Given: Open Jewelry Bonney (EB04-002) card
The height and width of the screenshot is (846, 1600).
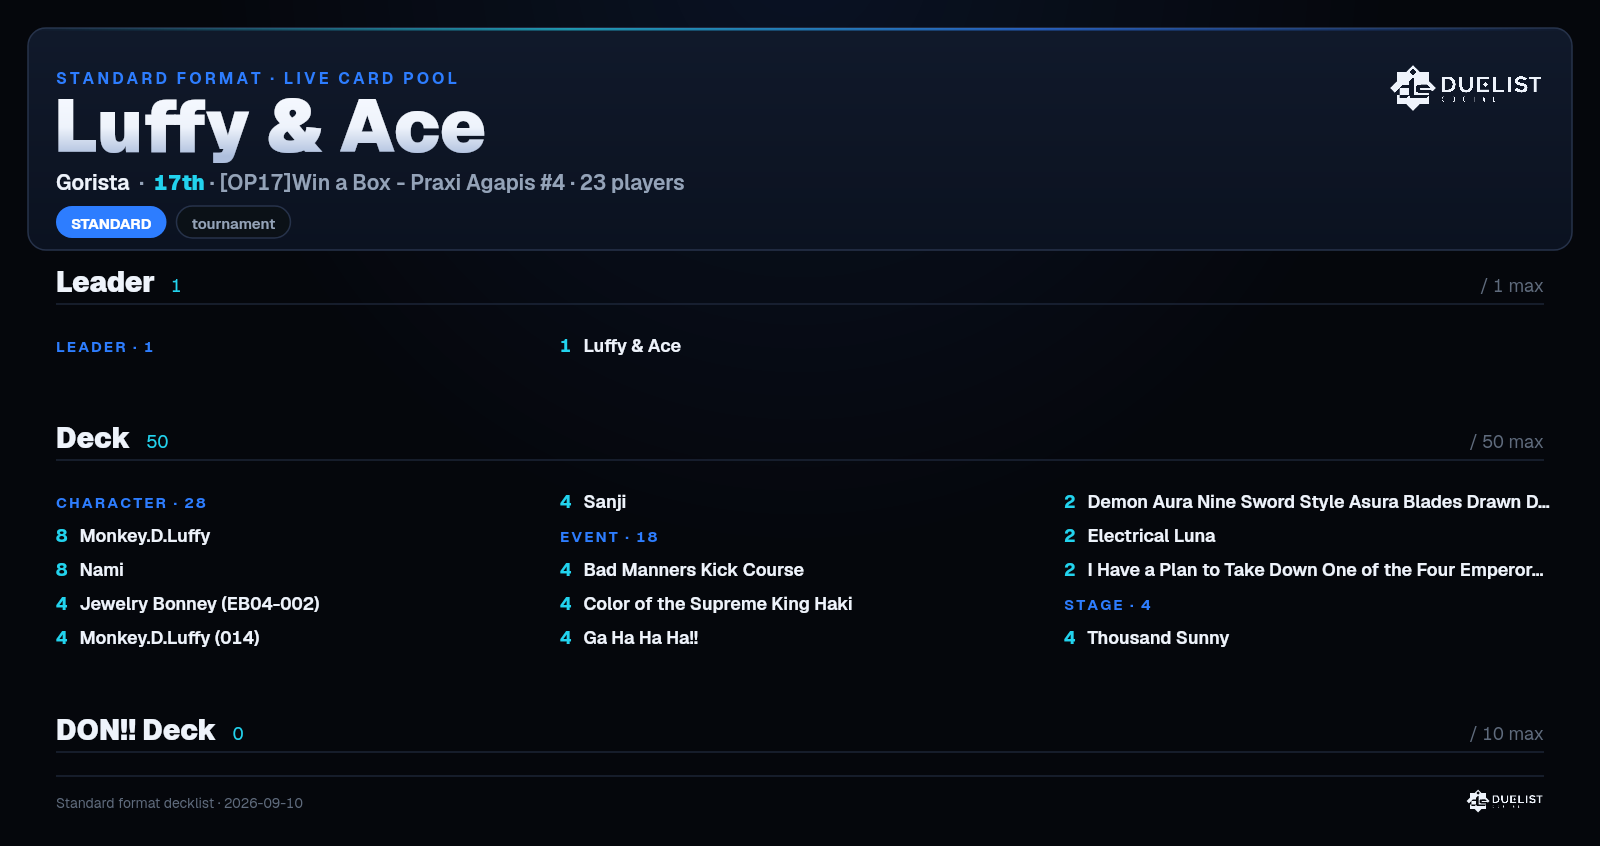Looking at the screenshot, I should [188, 604].
